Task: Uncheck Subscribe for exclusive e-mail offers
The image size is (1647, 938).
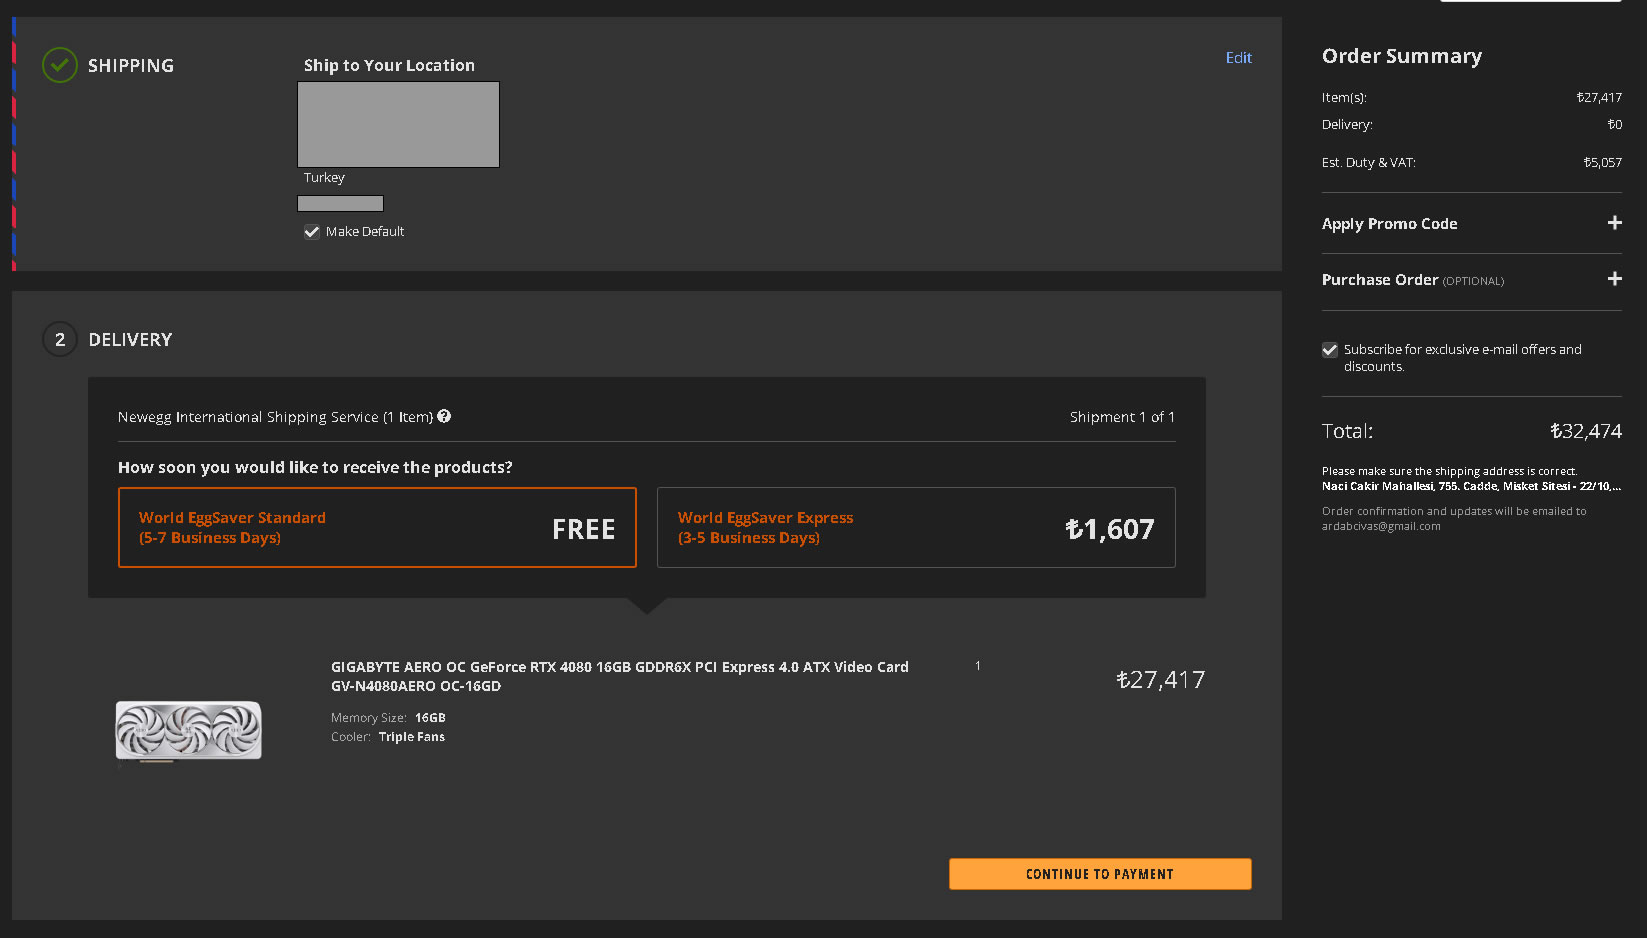Action: pos(1330,350)
